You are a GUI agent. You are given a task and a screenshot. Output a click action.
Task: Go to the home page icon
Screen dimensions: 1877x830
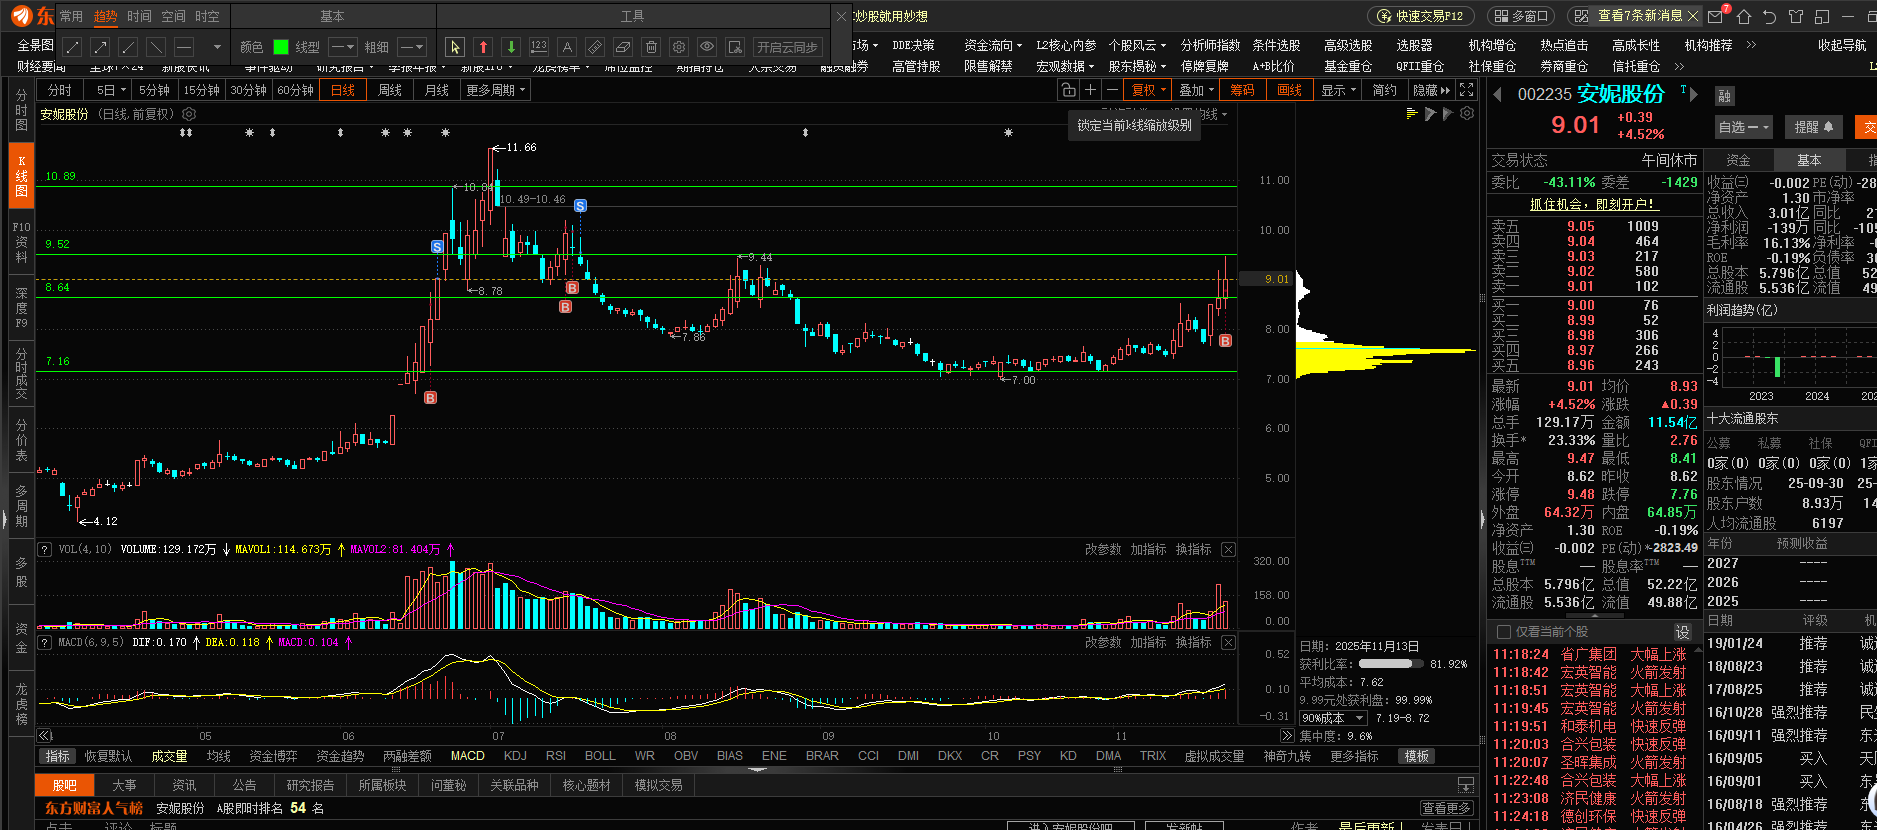pos(1744,16)
